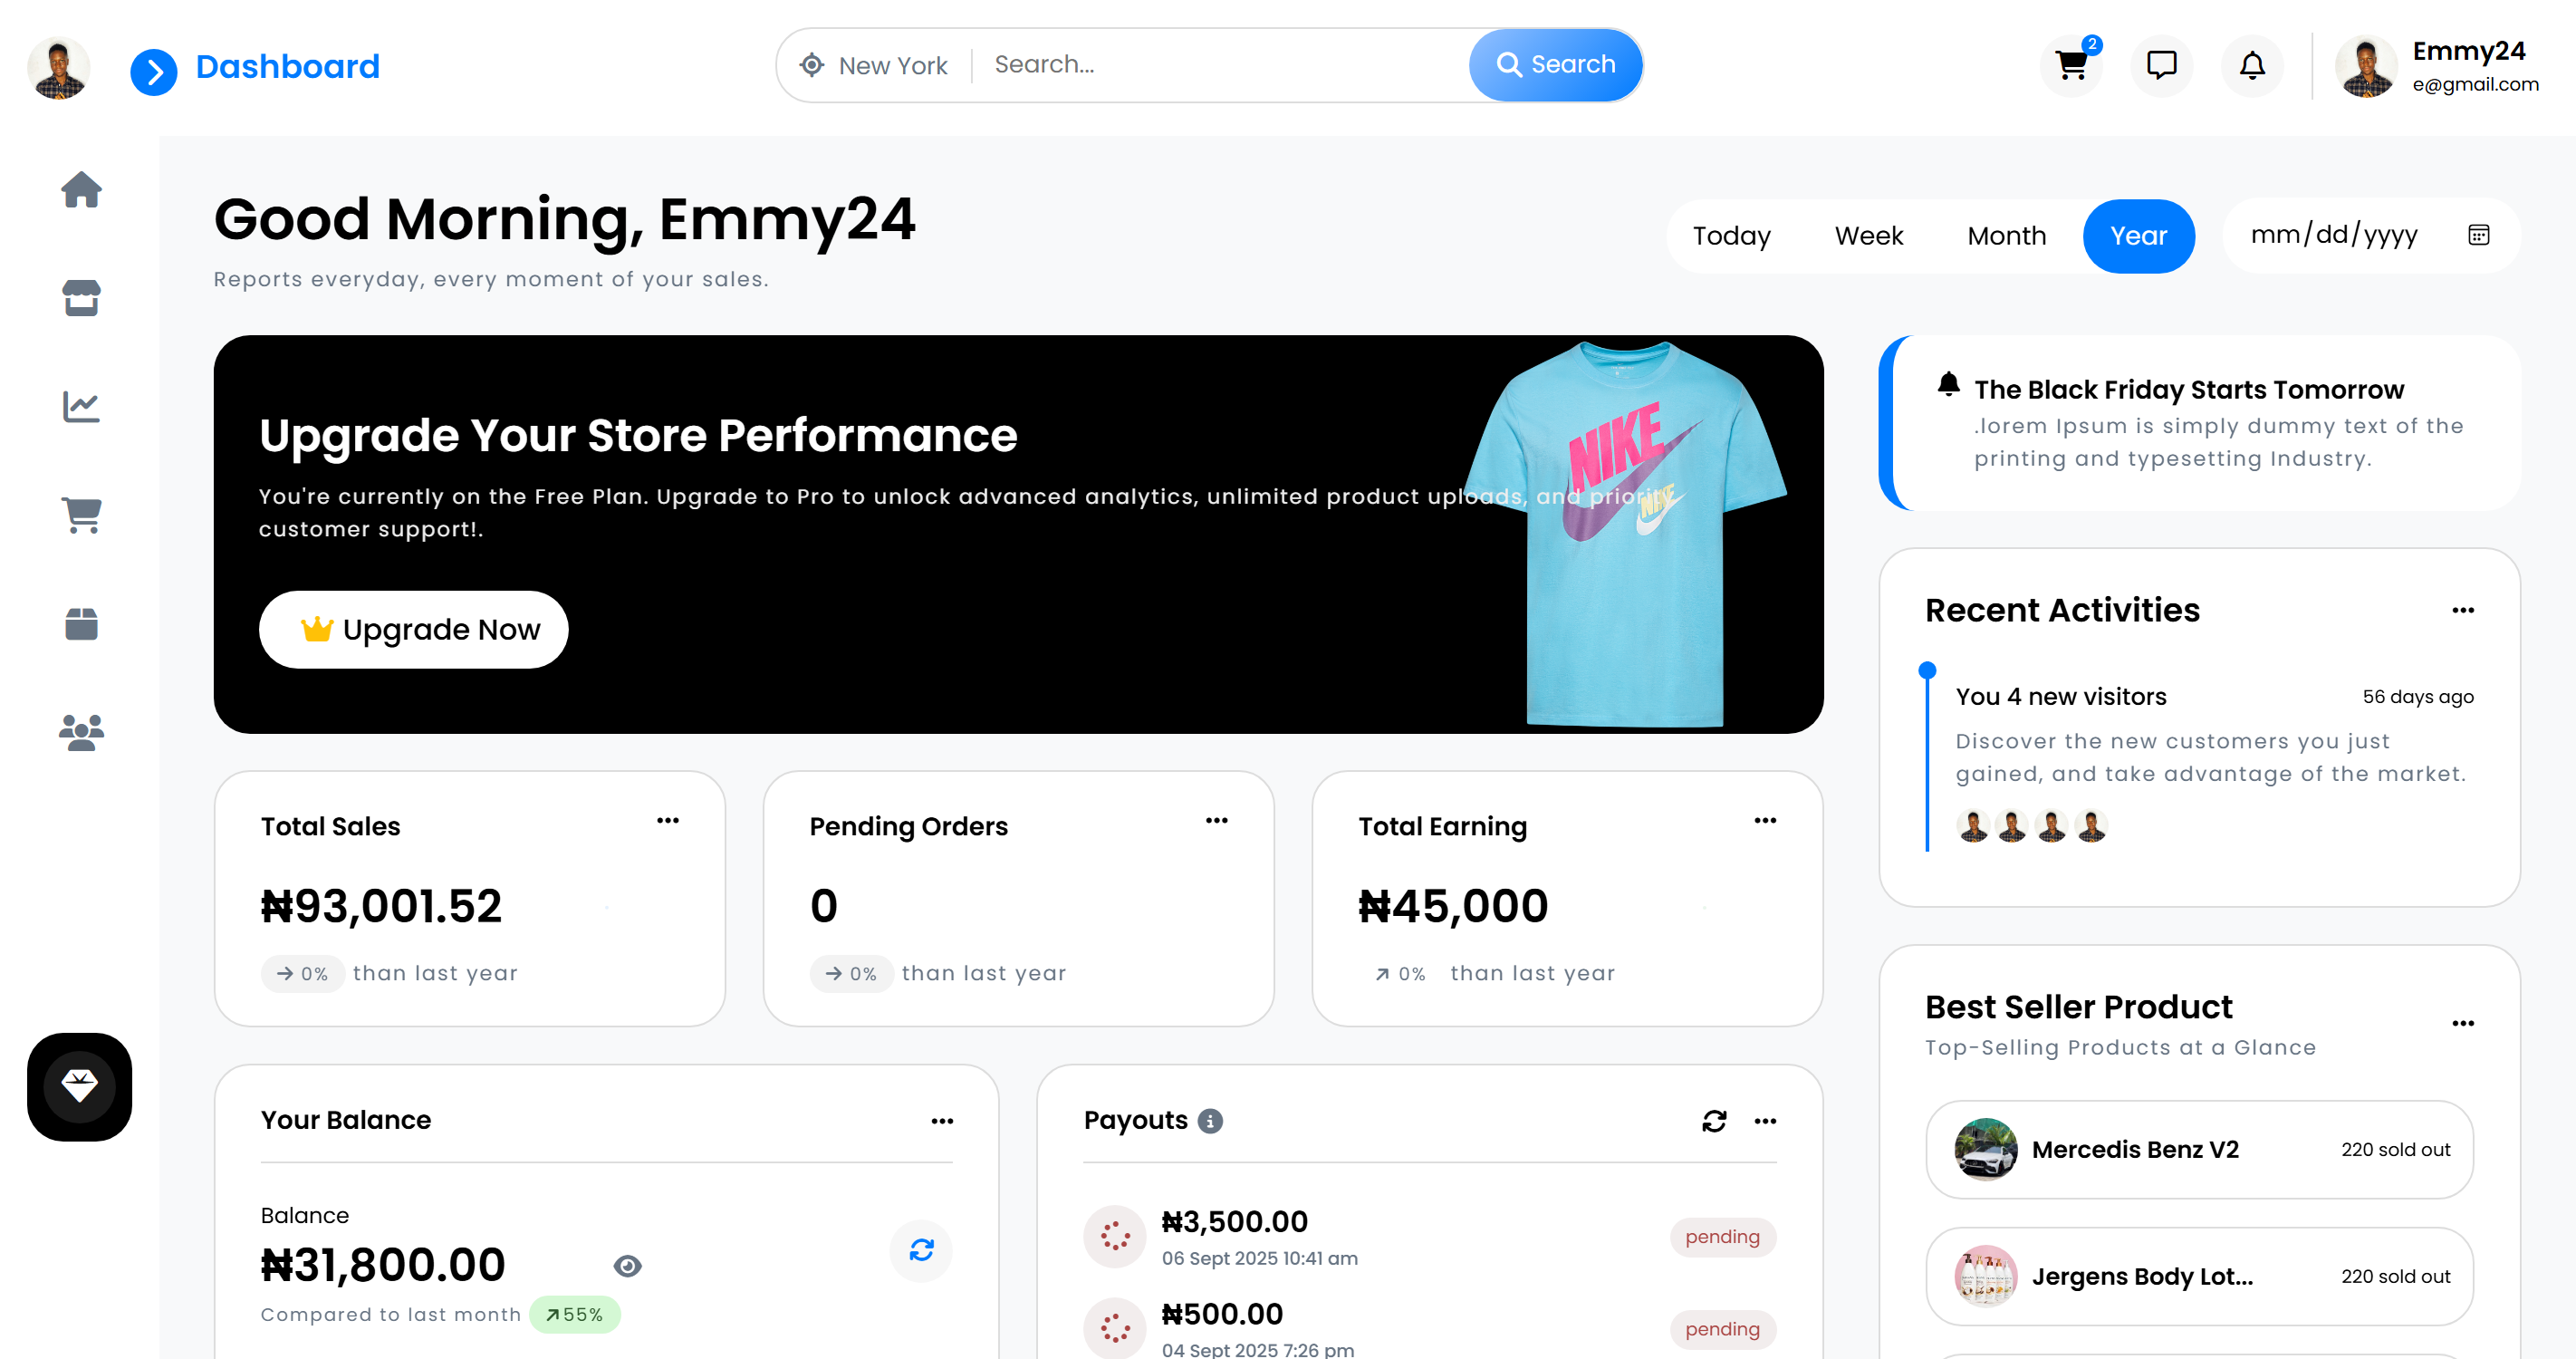
Task: Open the notifications bell icon
Action: (2252, 65)
